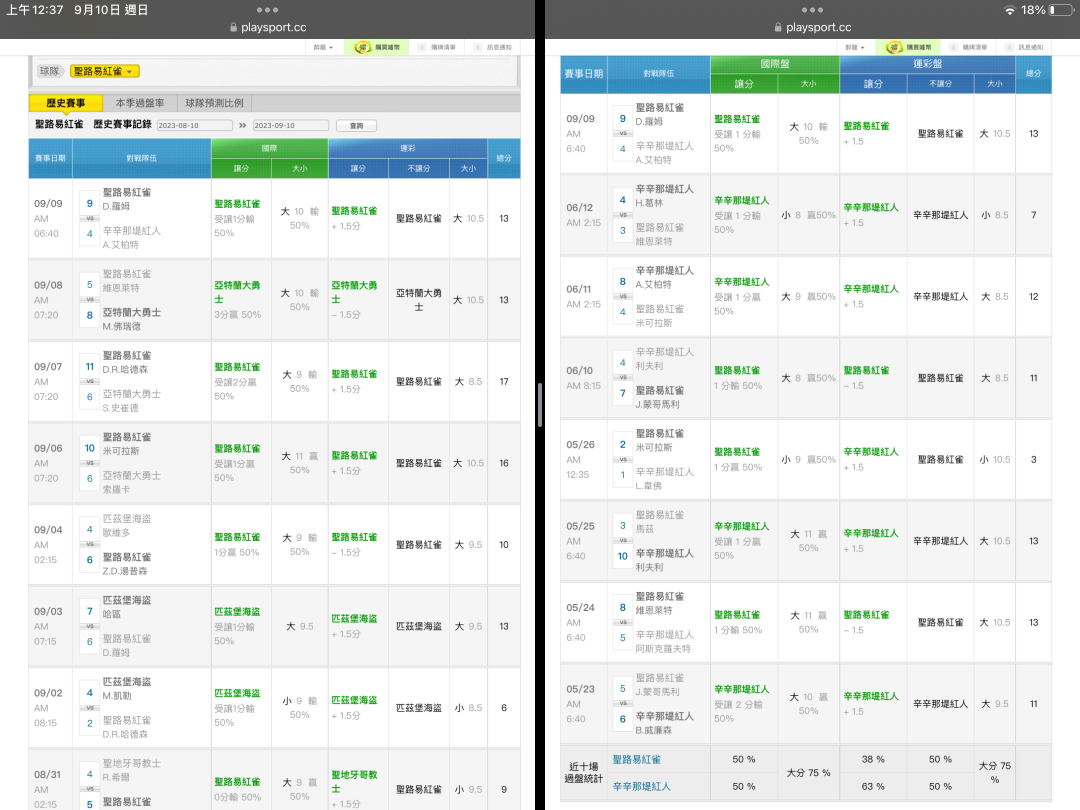Tap the lock icon in the right window's address bar
The height and width of the screenshot is (810, 1080).
click(x=778, y=28)
